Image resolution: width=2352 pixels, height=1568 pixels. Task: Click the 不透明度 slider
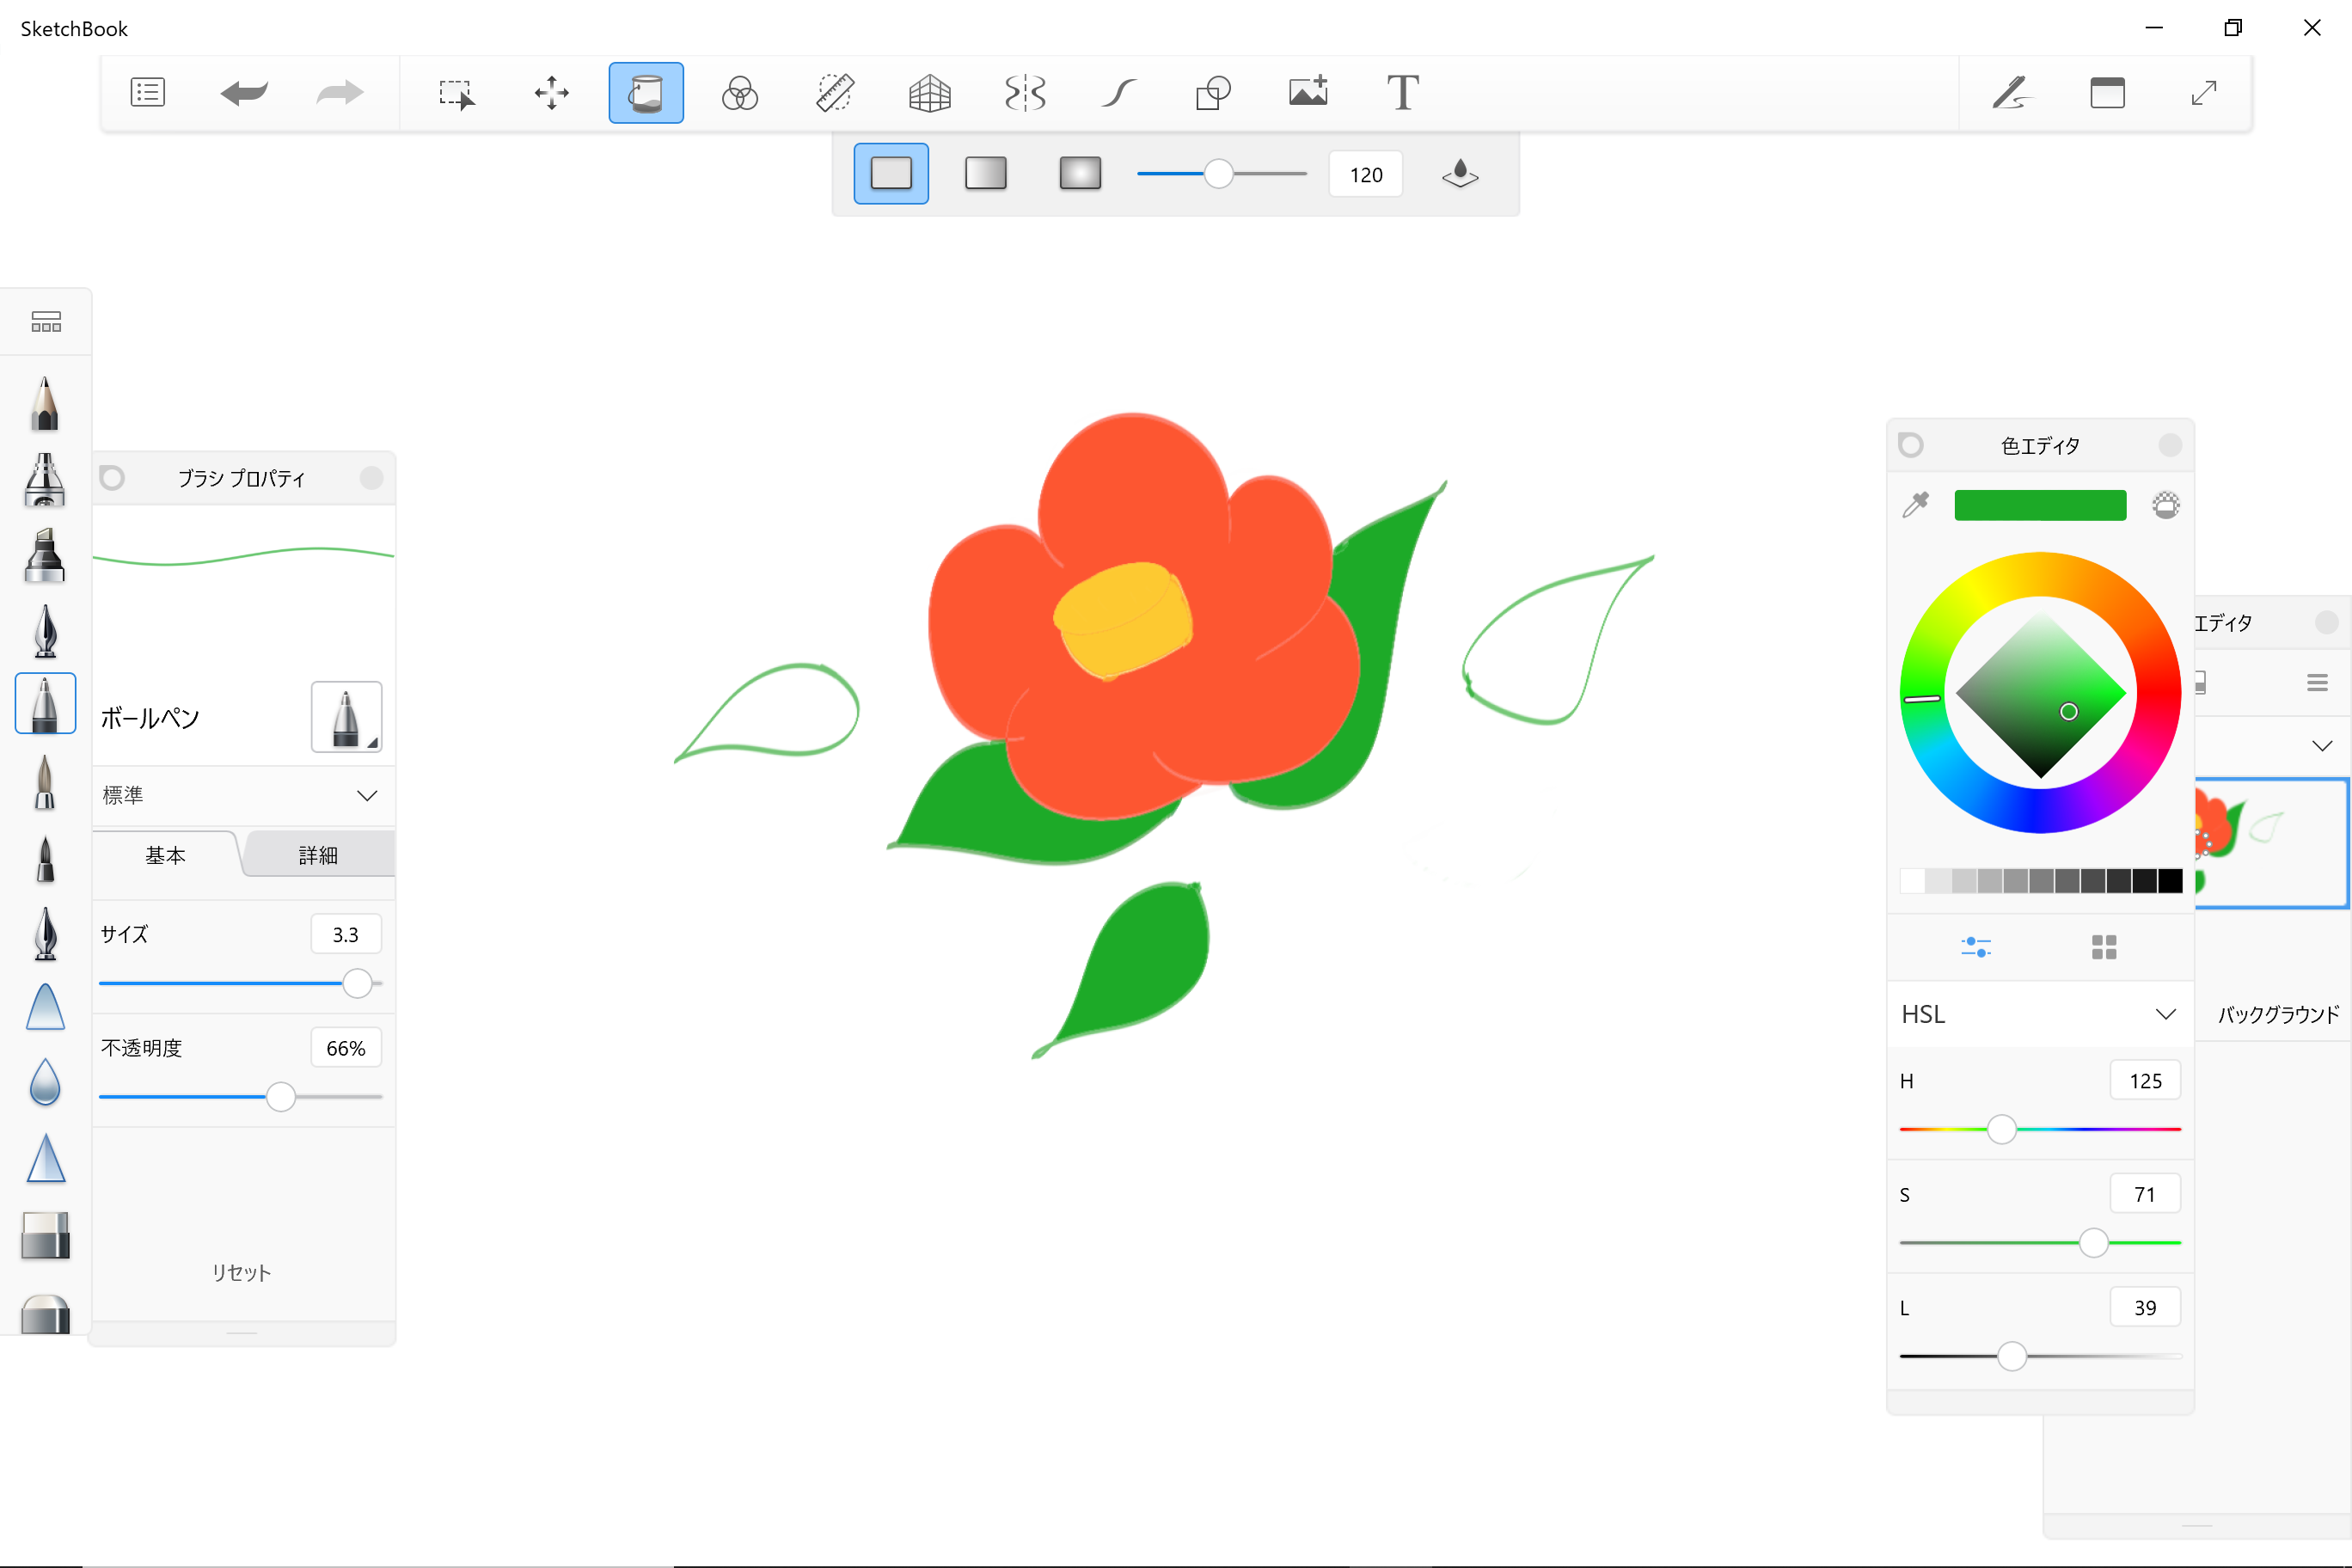(240, 1097)
